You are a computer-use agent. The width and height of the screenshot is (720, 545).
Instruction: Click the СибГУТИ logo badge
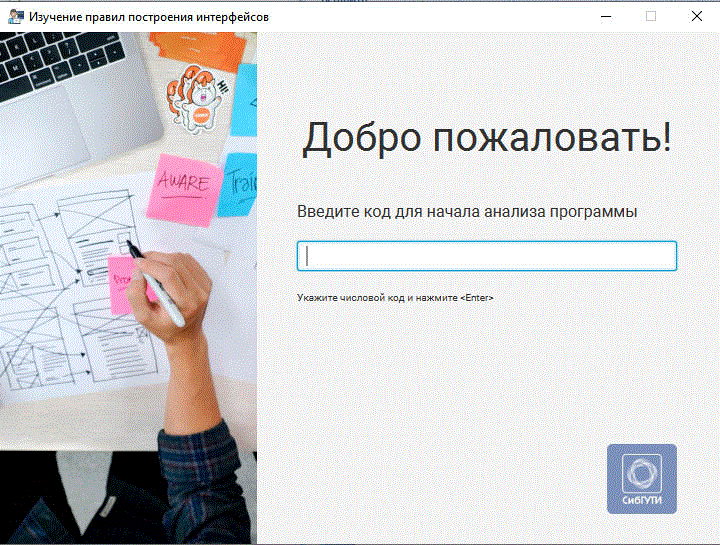click(641, 479)
